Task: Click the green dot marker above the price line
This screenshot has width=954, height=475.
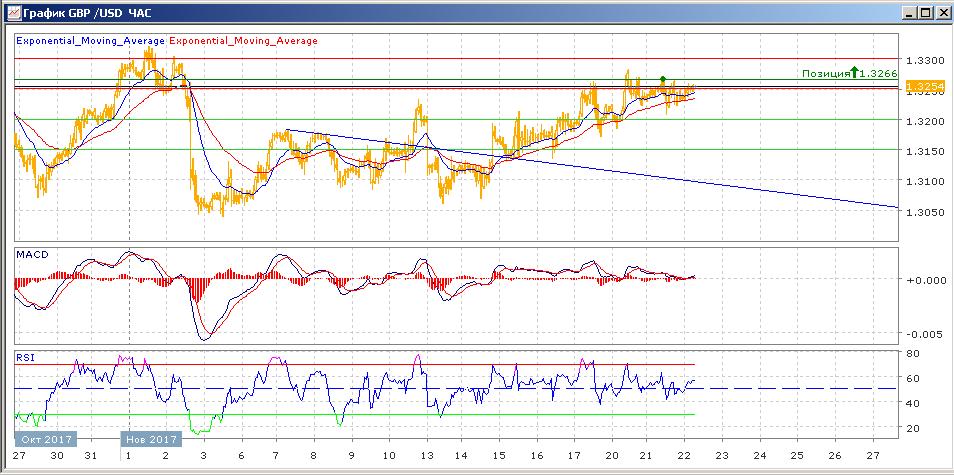Action: (662, 78)
